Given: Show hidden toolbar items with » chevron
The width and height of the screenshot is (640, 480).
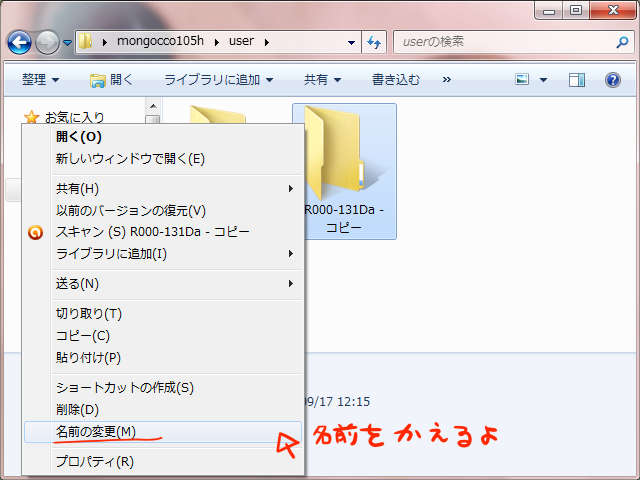Looking at the screenshot, I should (x=446, y=80).
